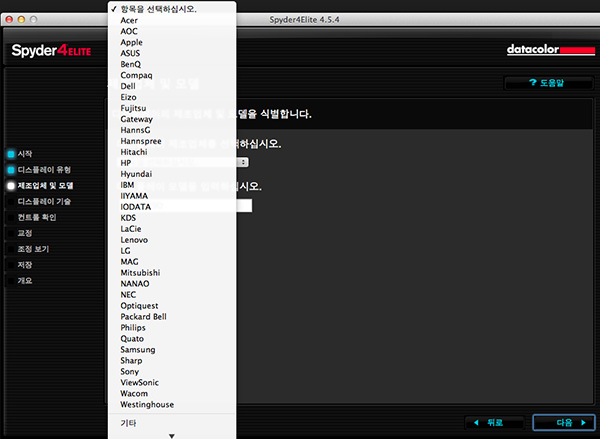Click the manufacturer dropdown stepper arrows
Viewport: 600px width, 439px height.
(x=244, y=161)
